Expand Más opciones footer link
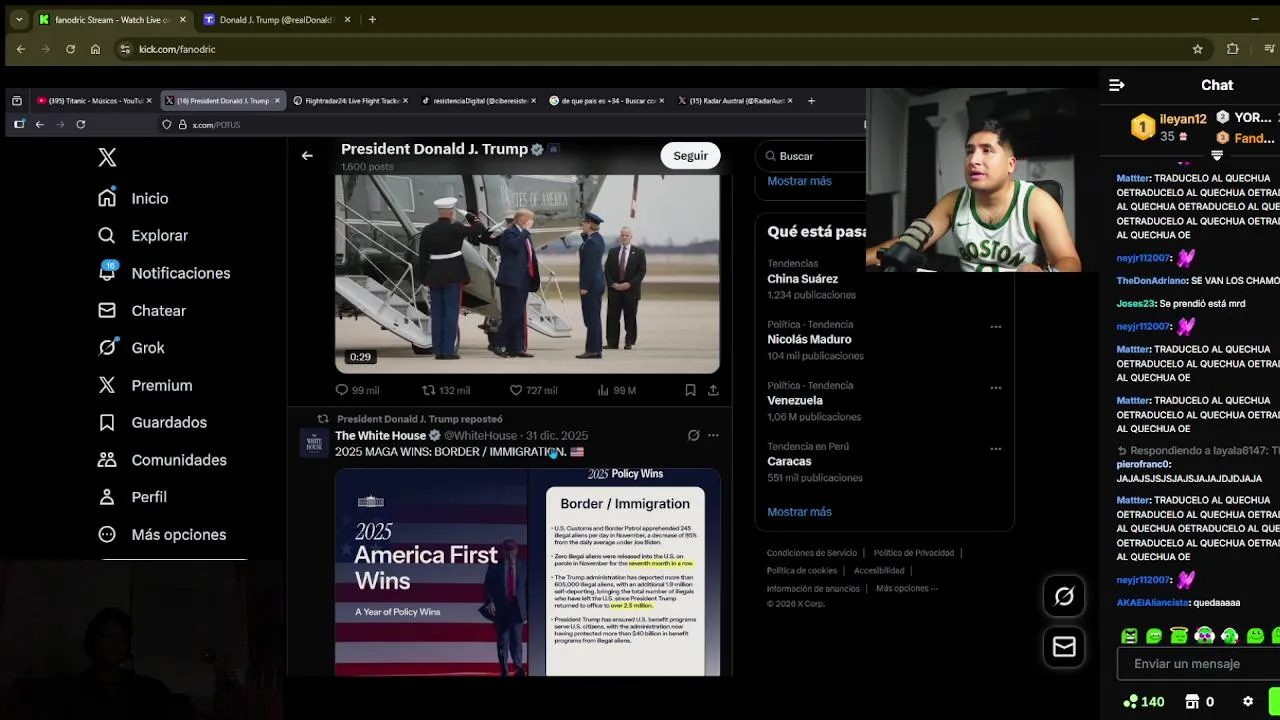Screen dimensions: 1280x720 (x=907, y=588)
